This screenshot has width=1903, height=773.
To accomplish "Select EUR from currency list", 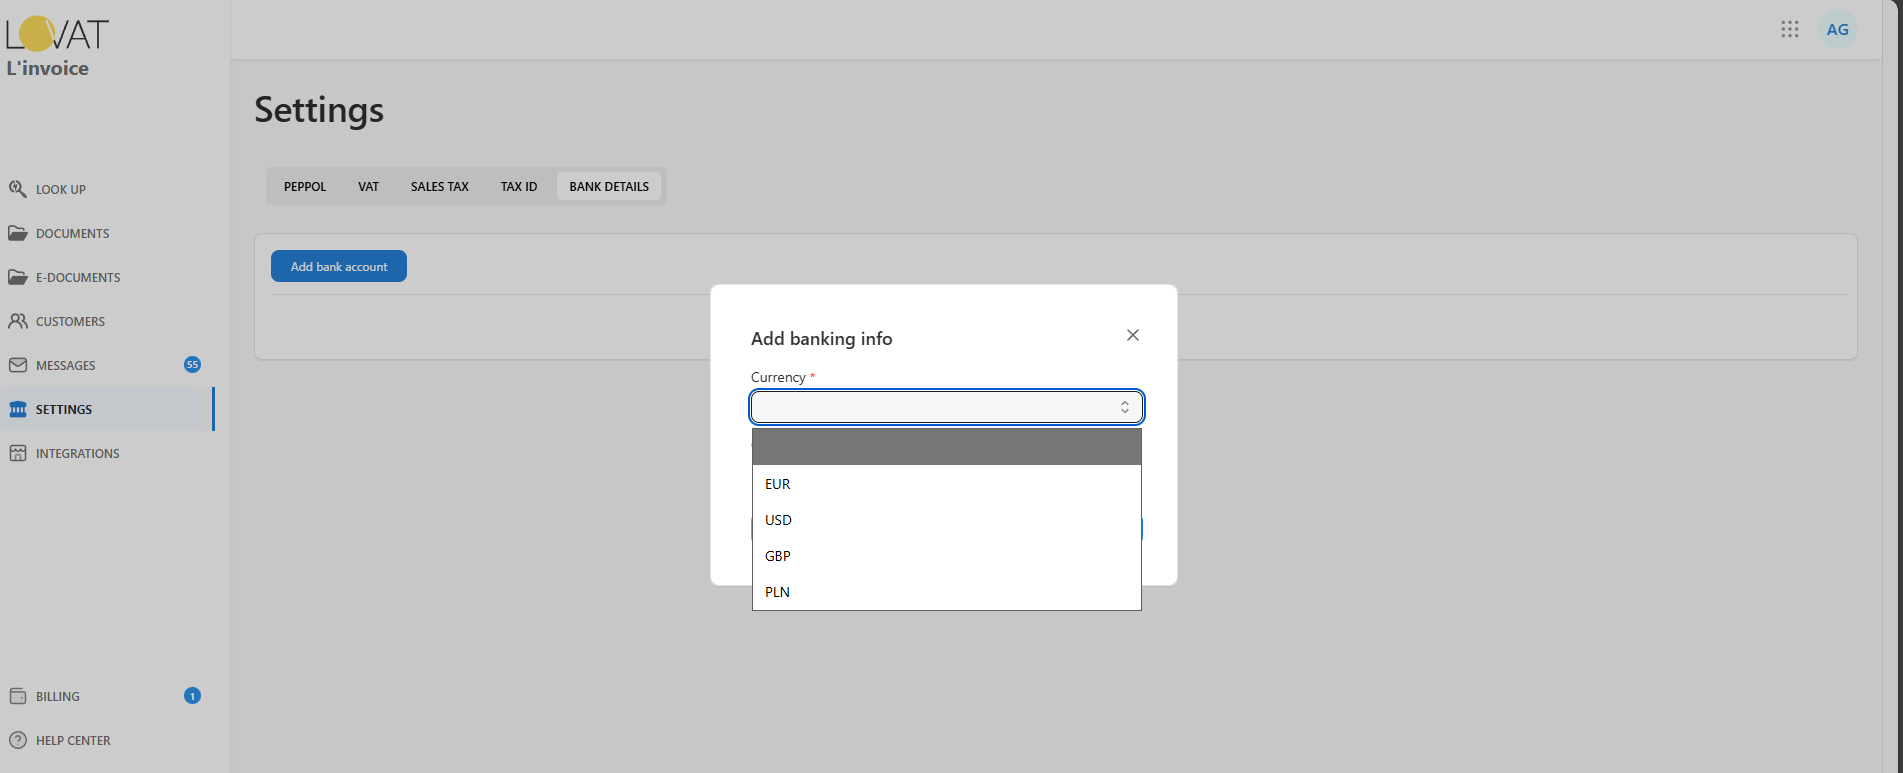I will (778, 484).
